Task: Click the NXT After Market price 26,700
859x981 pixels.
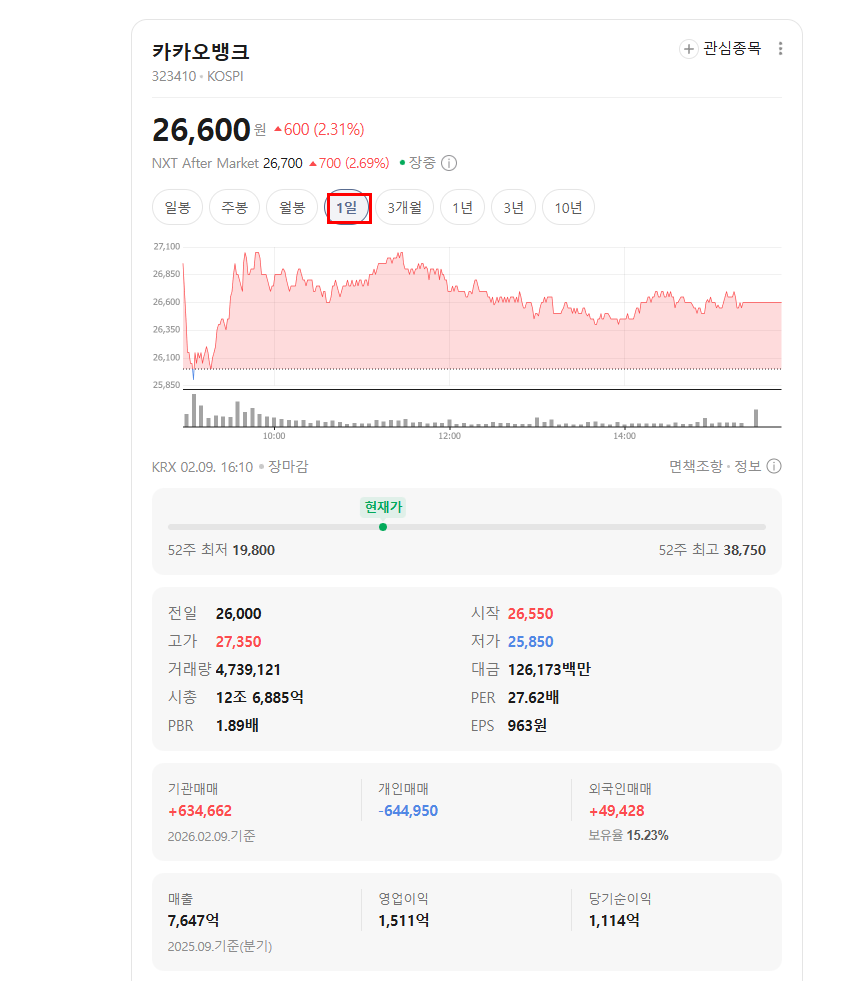Action: (283, 163)
